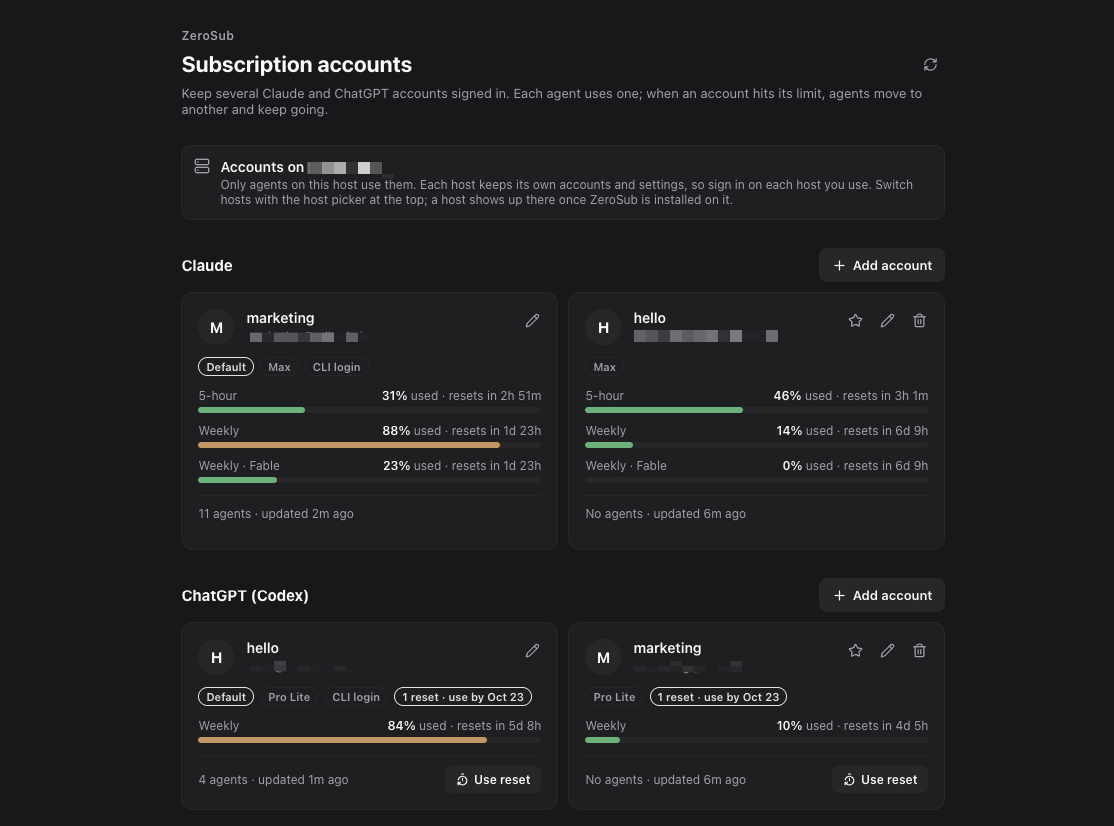1114x826 pixels.
Task: Add a new Claude account
Action: coord(882,265)
